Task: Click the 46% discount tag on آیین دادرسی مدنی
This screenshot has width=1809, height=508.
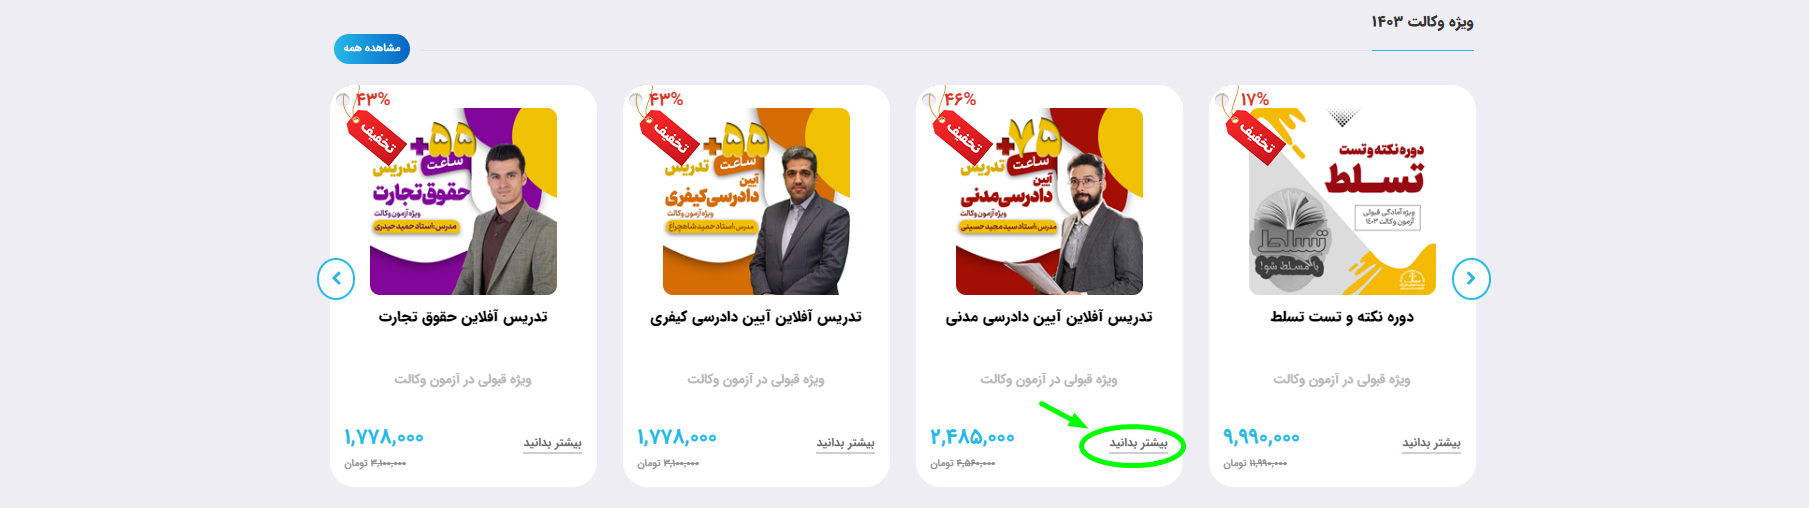Action: coord(955,123)
